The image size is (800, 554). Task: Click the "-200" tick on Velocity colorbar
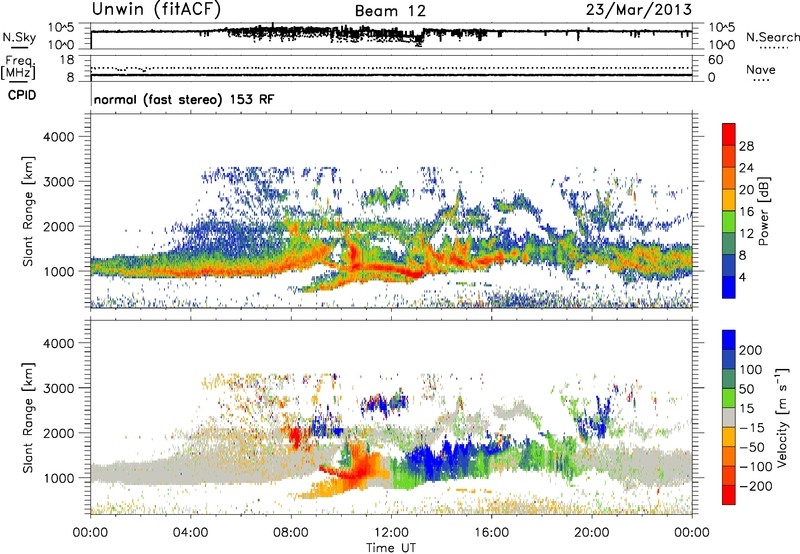[x=754, y=486]
